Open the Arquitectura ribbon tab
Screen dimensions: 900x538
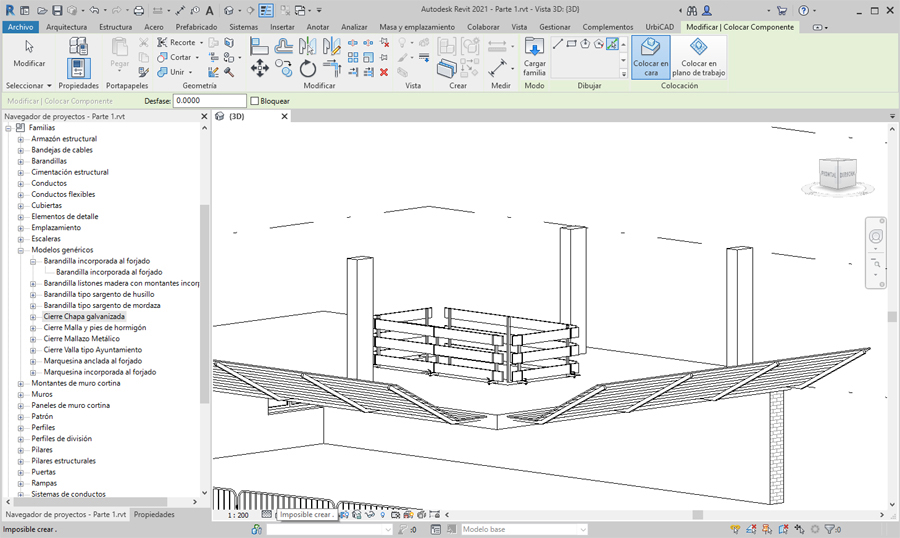point(66,27)
